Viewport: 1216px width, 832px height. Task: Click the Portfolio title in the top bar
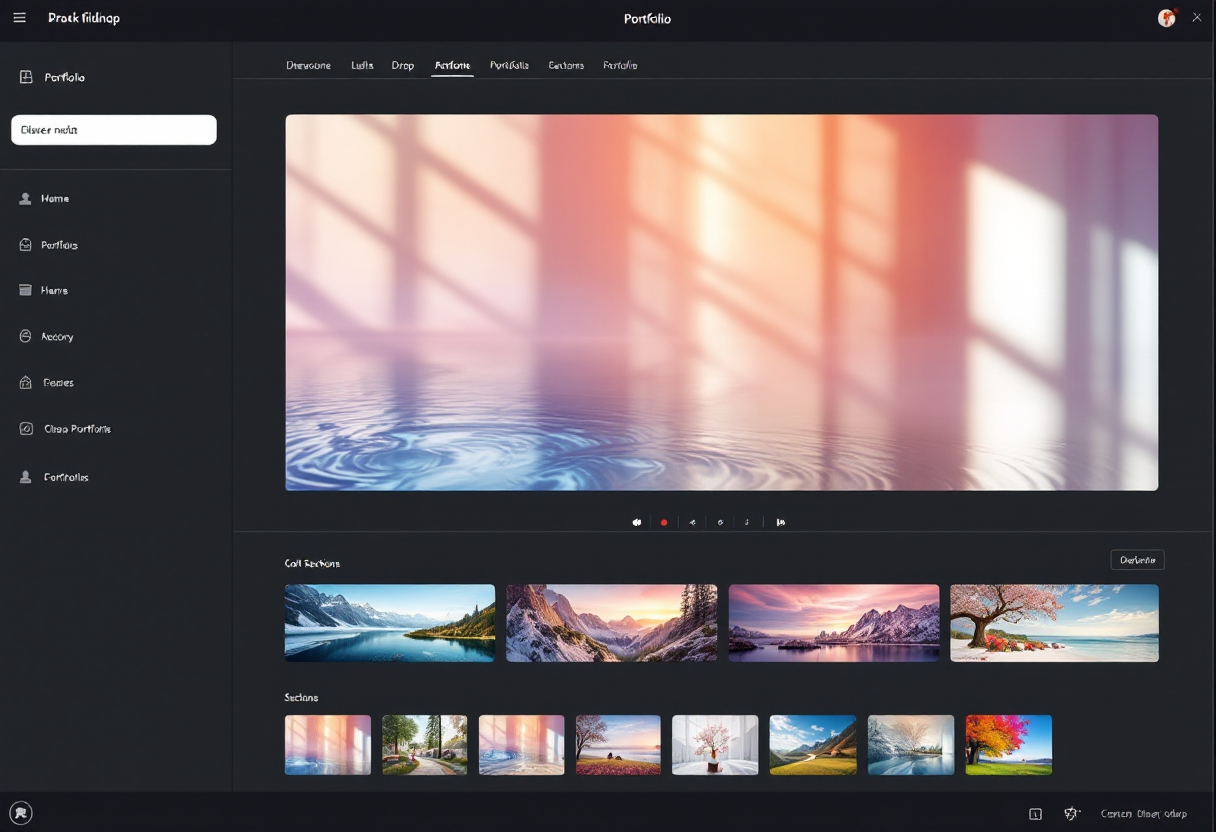click(x=648, y=18)
